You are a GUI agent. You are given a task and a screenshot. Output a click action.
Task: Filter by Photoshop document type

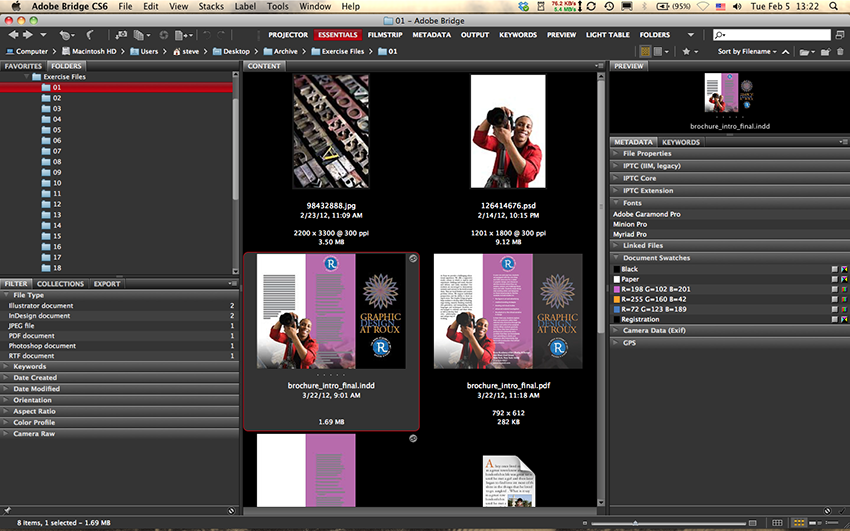pyautogui.click(x=119, y=346)
